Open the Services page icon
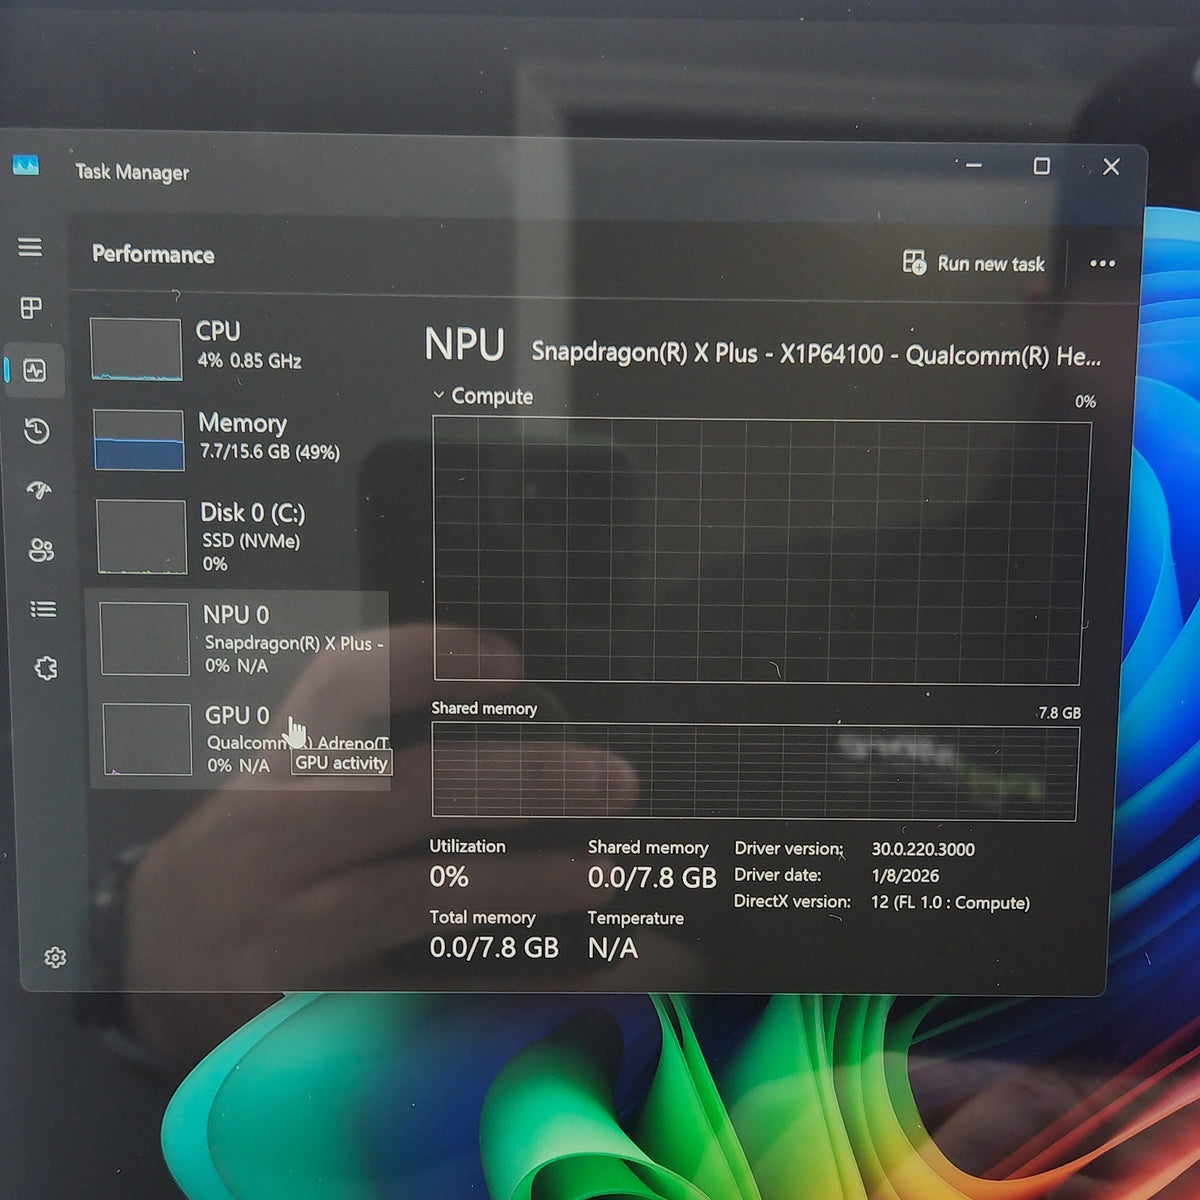The image size is (1200, 1200). [46, 668]
